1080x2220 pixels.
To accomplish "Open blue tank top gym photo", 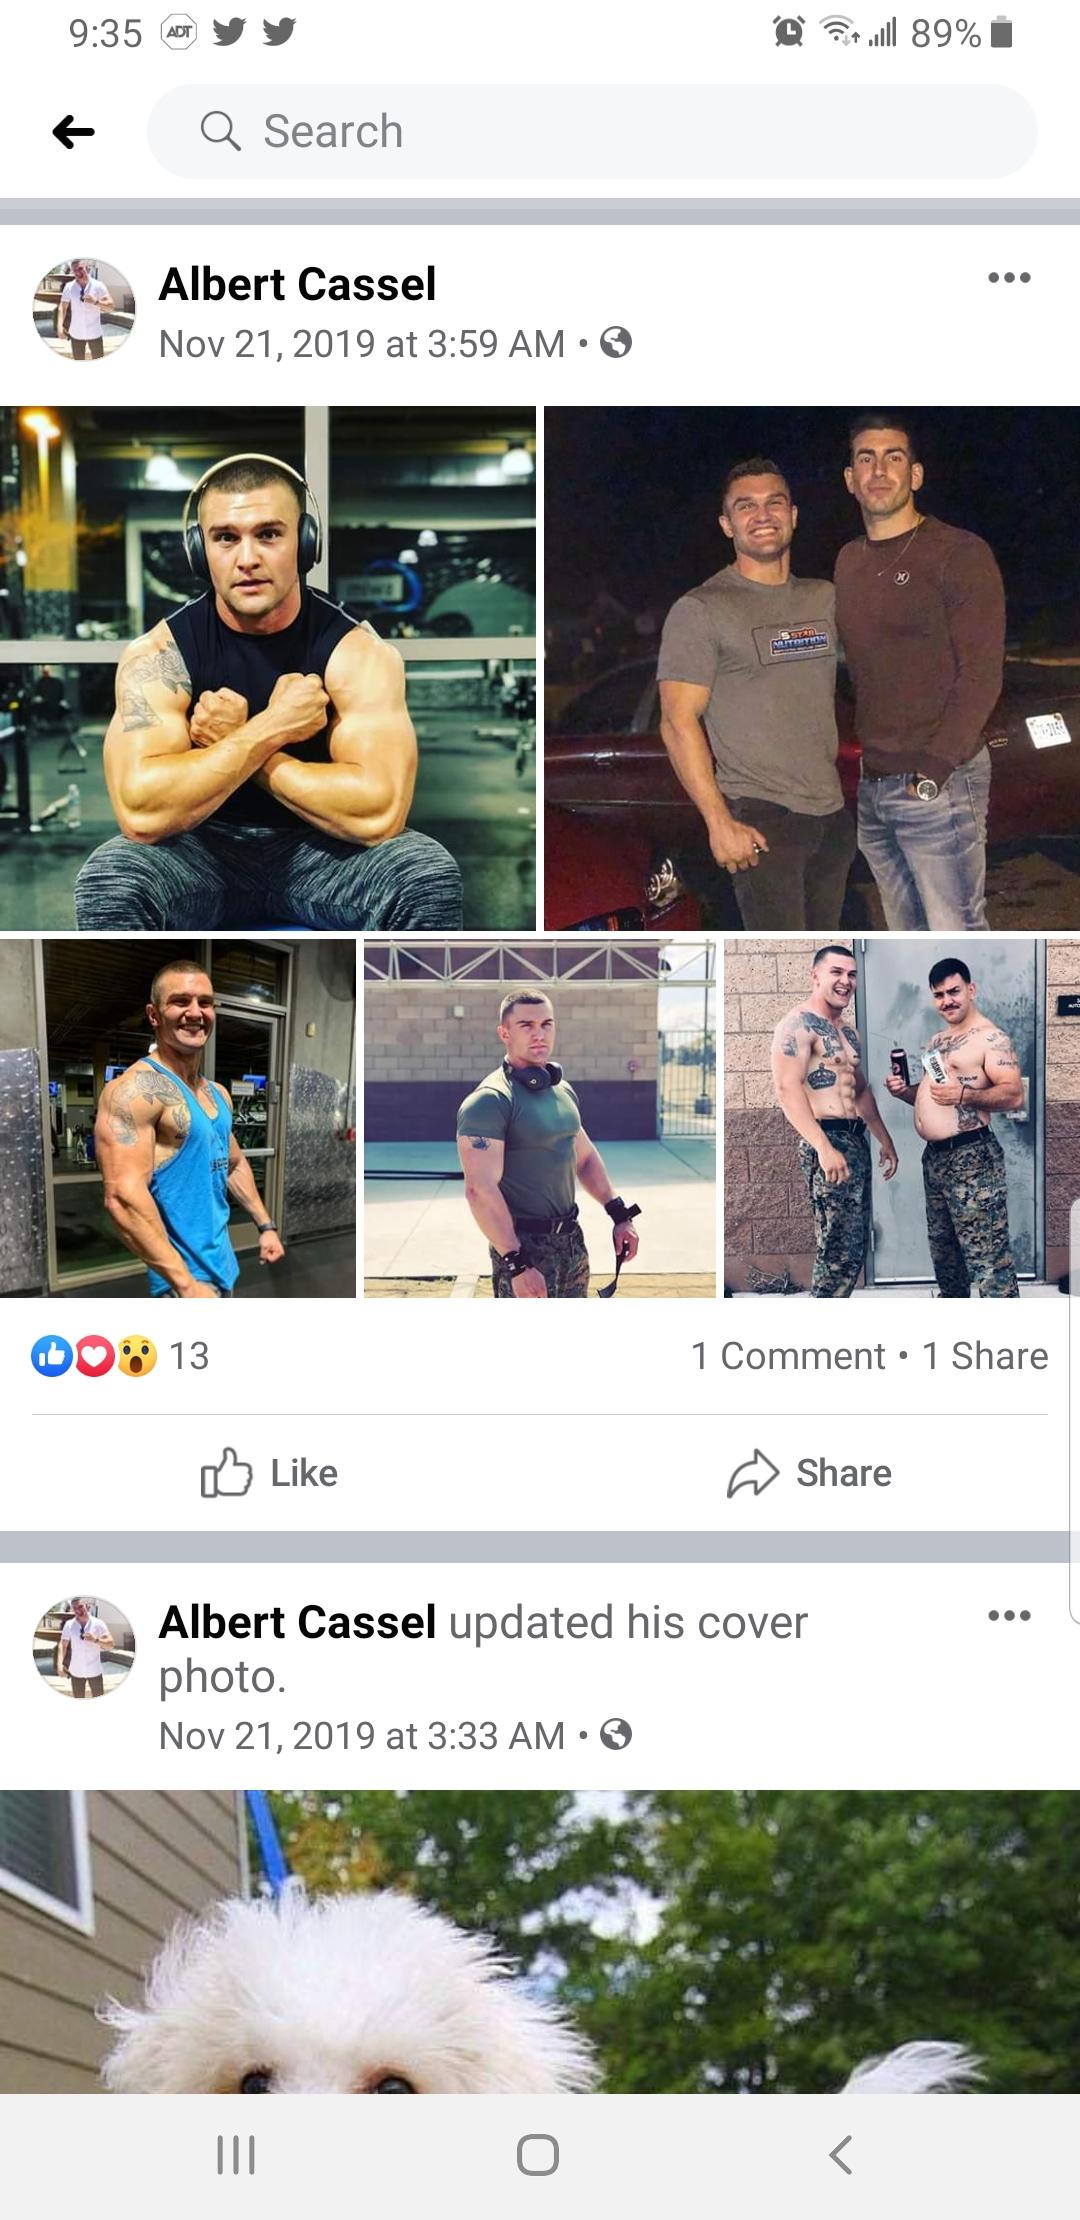I will pos(178,1118).
